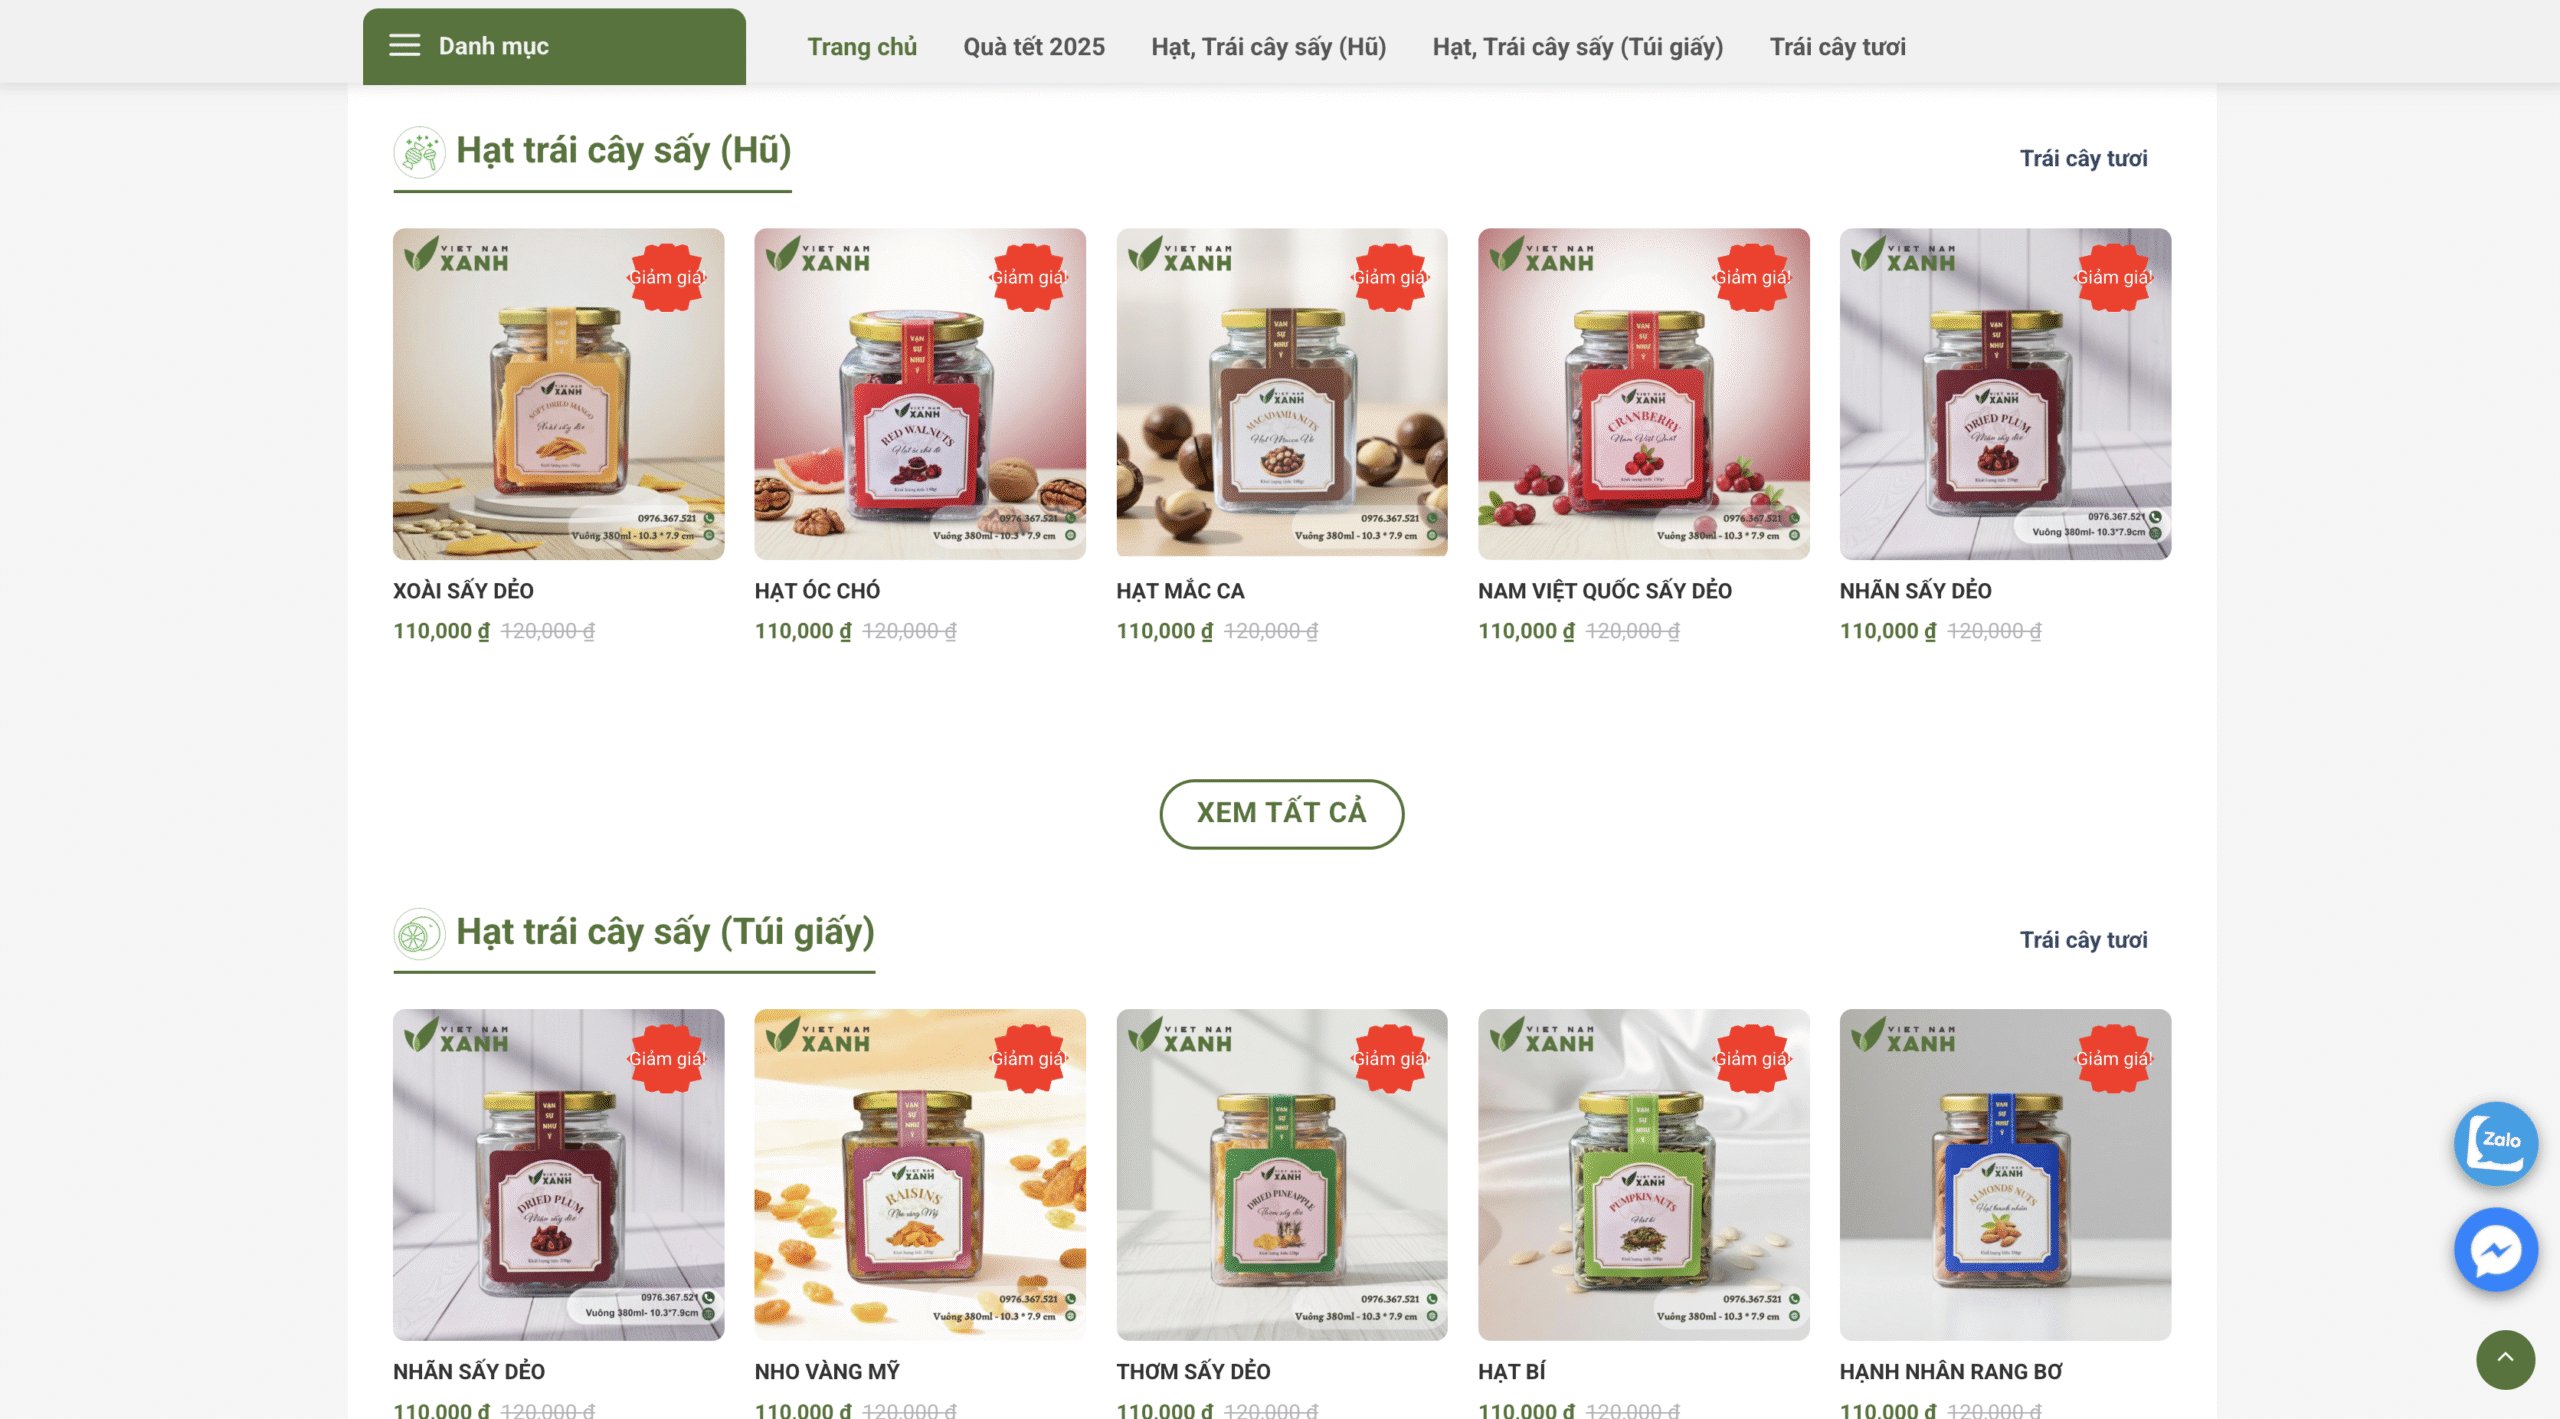Click the XEM TẤT CẢ button
2560x1419 pixels.
click(x=1281, y=813)
